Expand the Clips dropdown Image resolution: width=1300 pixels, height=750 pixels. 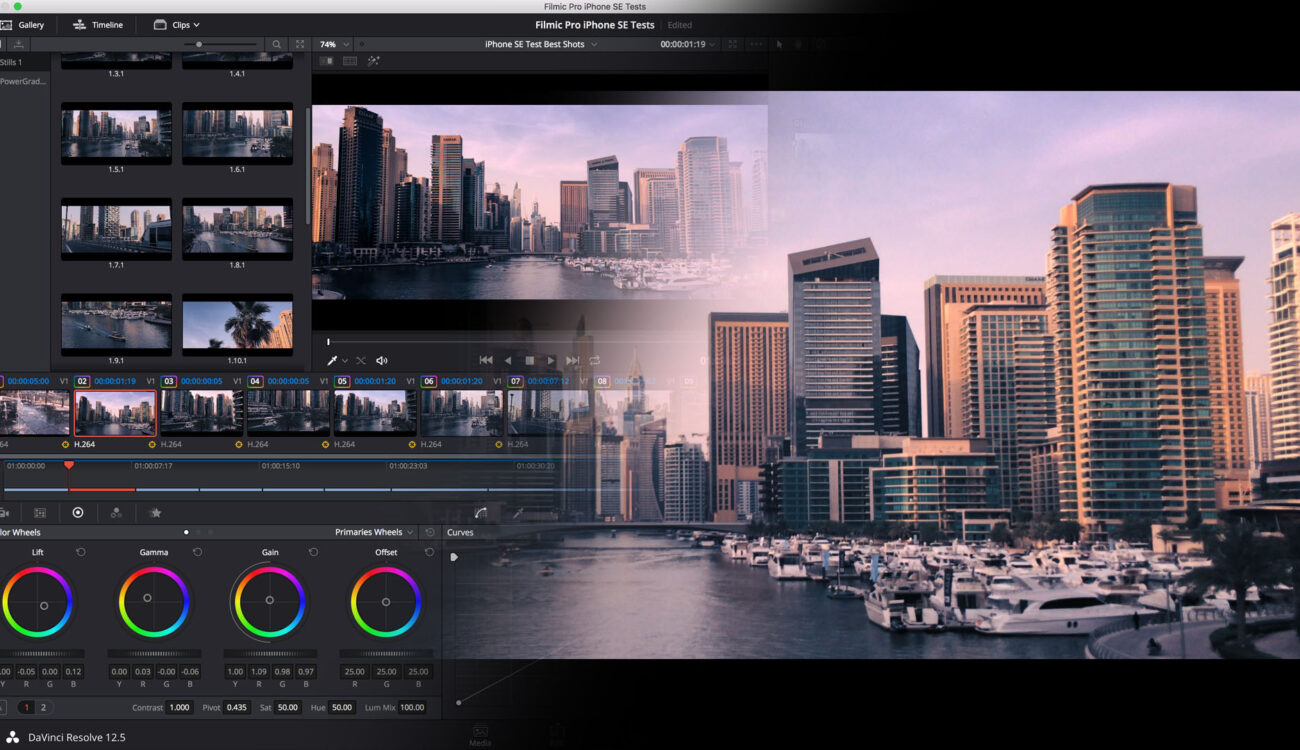coord(177,25)
